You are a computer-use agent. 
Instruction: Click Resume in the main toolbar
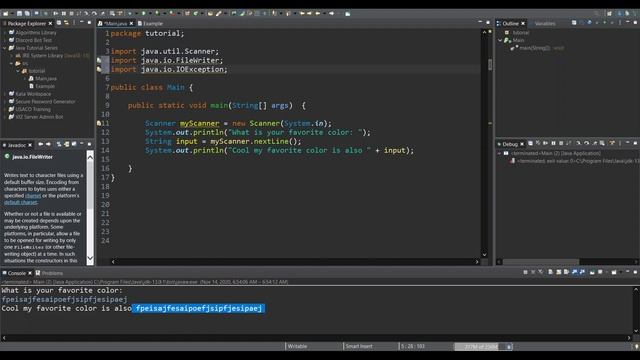[56, 13]
